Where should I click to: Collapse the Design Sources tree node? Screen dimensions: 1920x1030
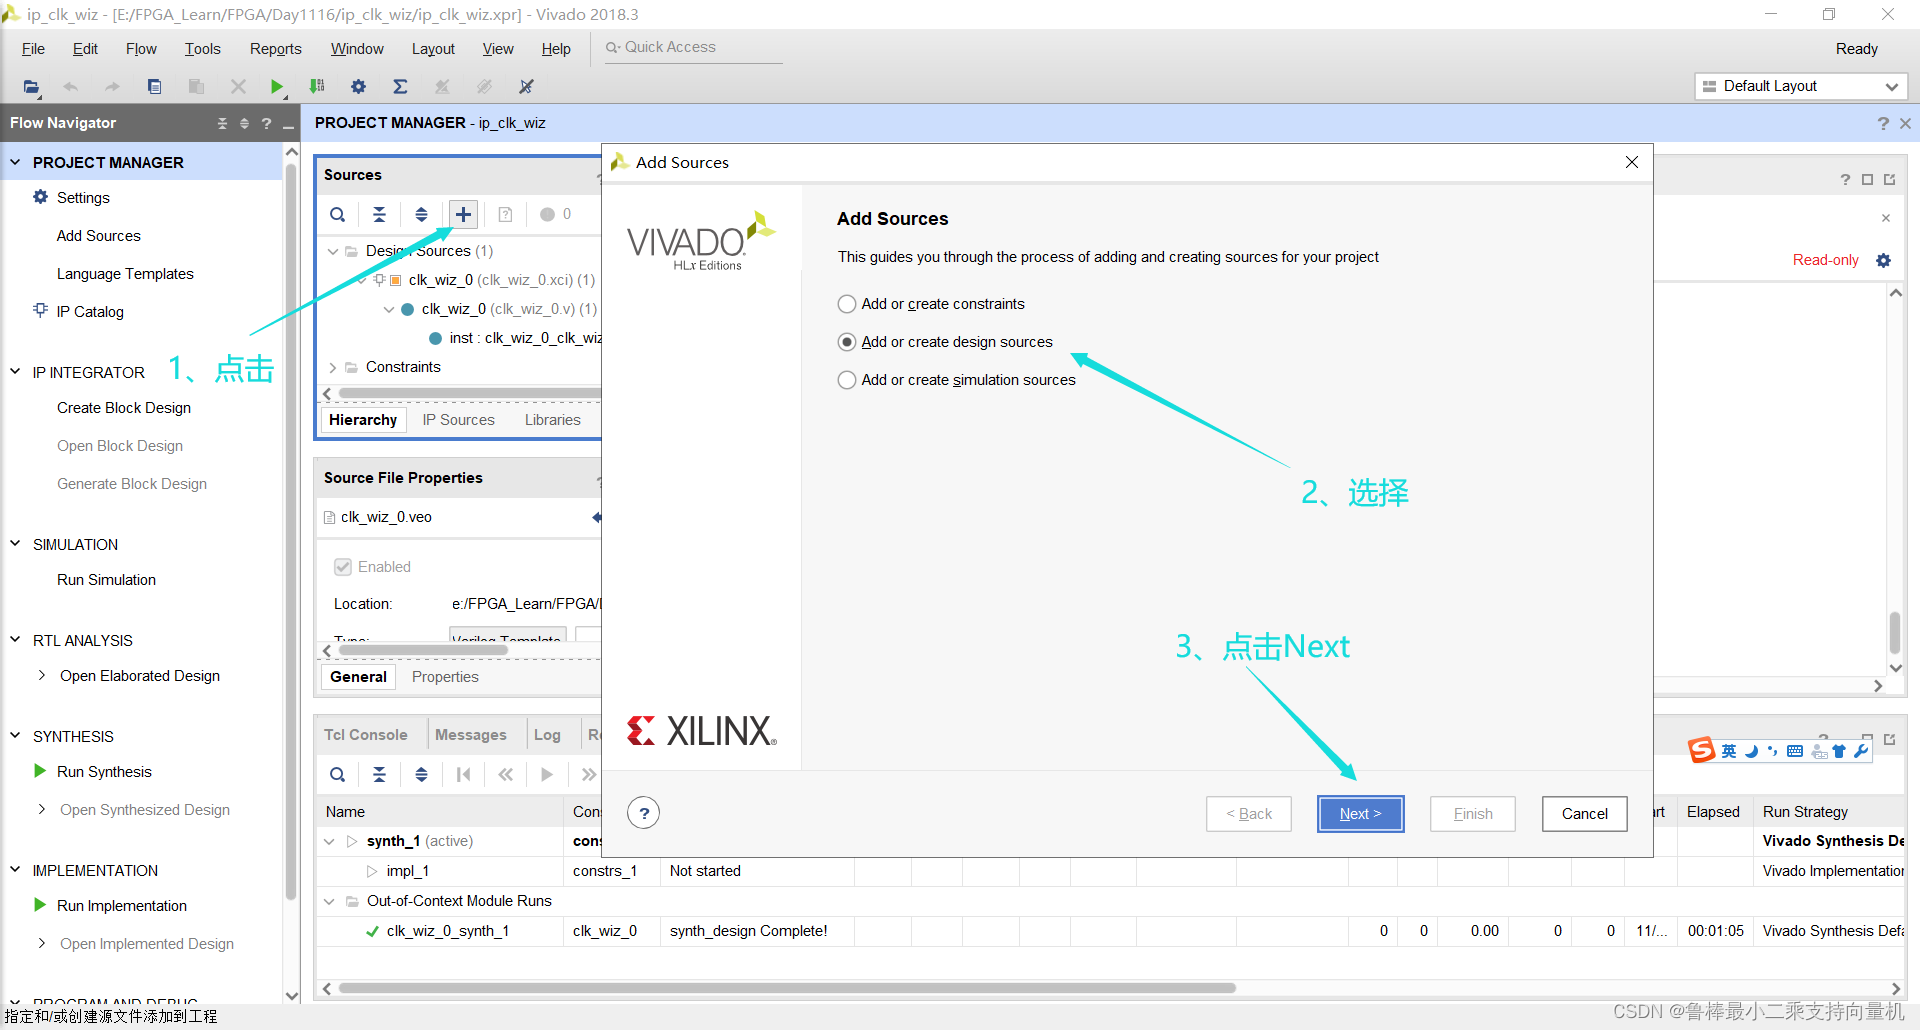[x=333, y=251]
